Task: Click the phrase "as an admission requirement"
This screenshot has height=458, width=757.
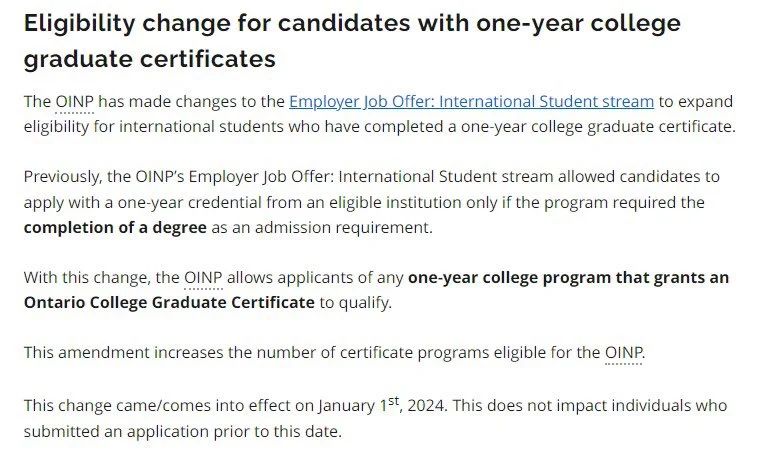Action: (322, 227)
